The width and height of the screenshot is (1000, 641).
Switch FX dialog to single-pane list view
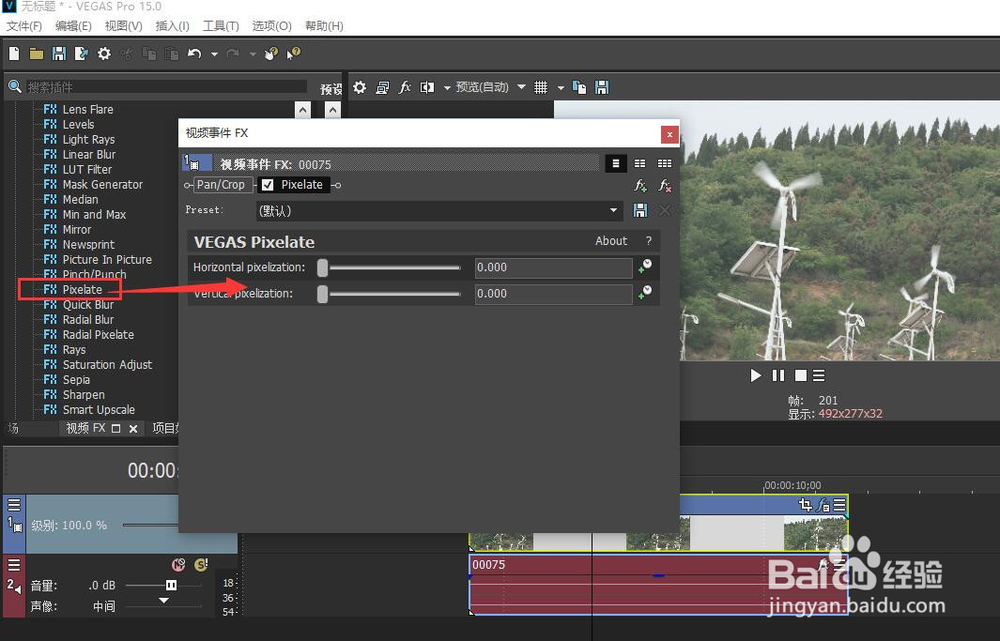(x=615, y=164)
